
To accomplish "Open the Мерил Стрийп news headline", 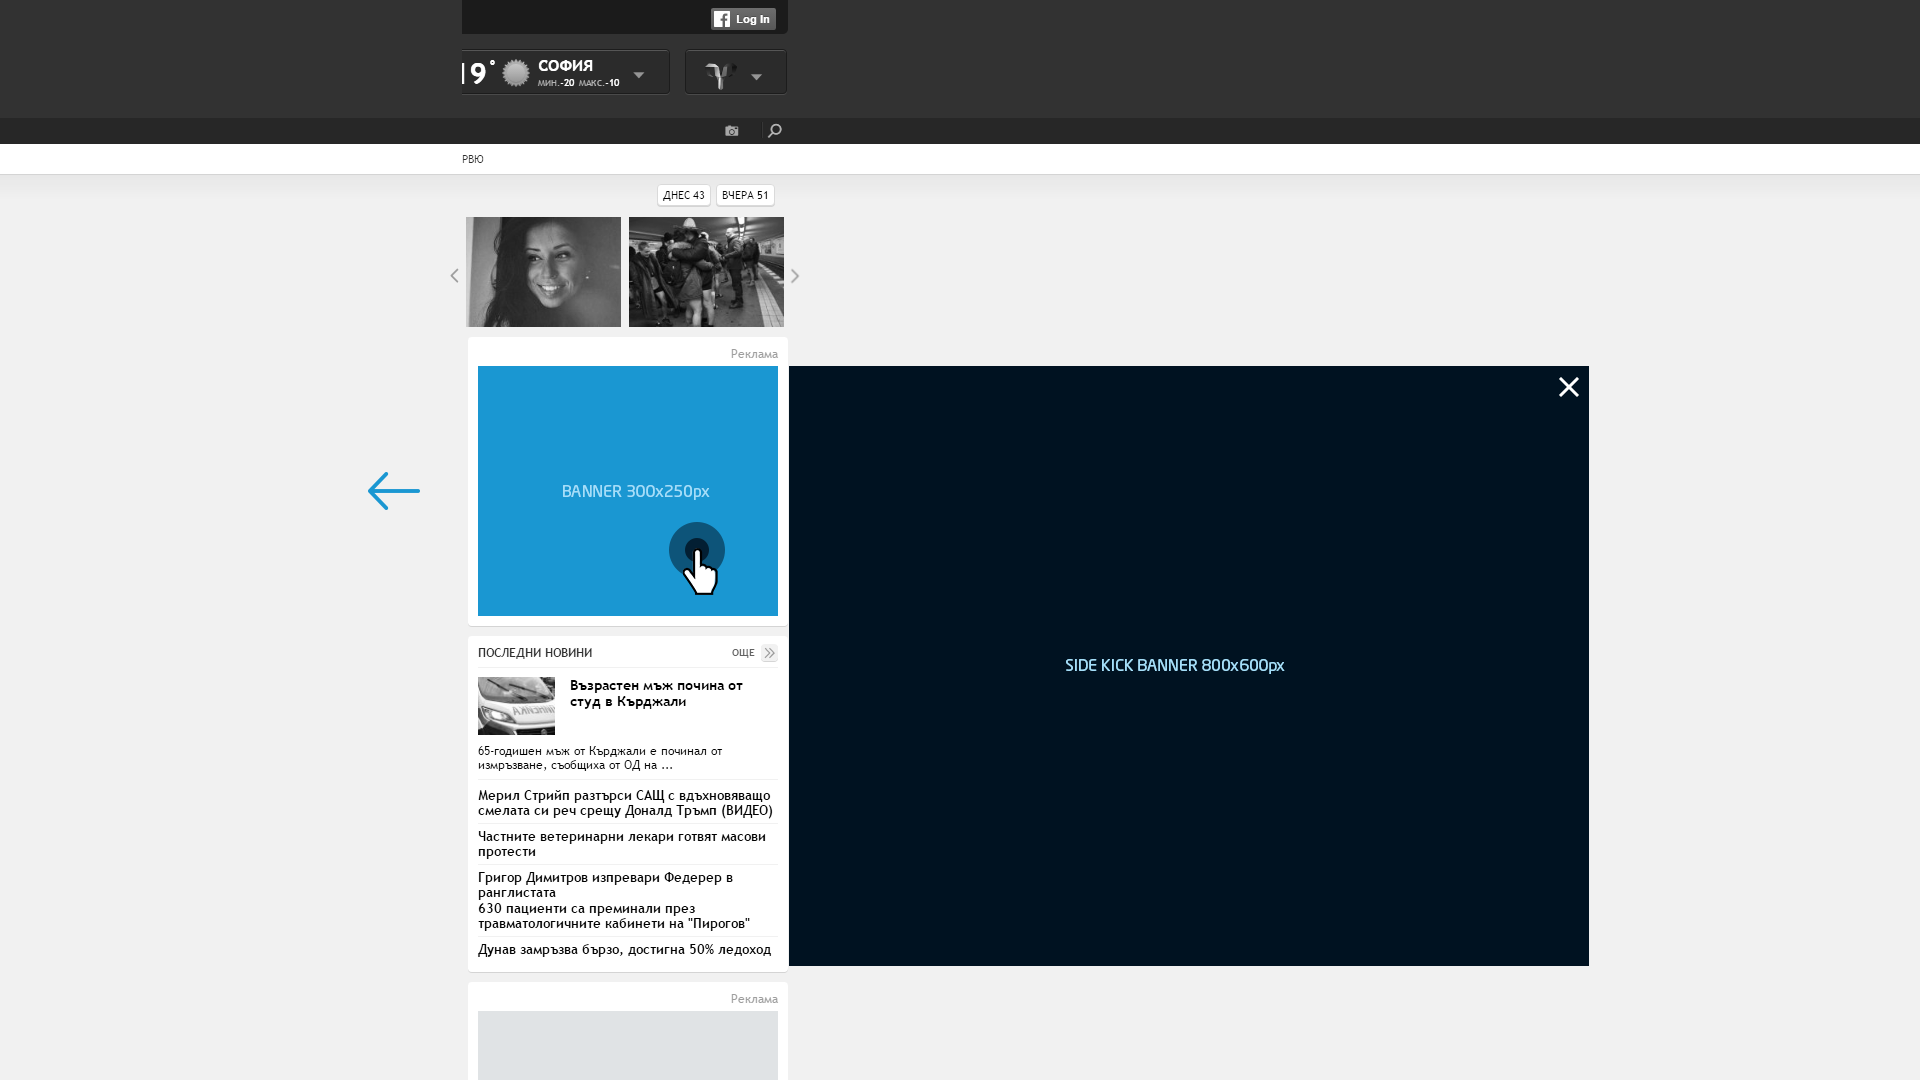I will click(625, 803).
